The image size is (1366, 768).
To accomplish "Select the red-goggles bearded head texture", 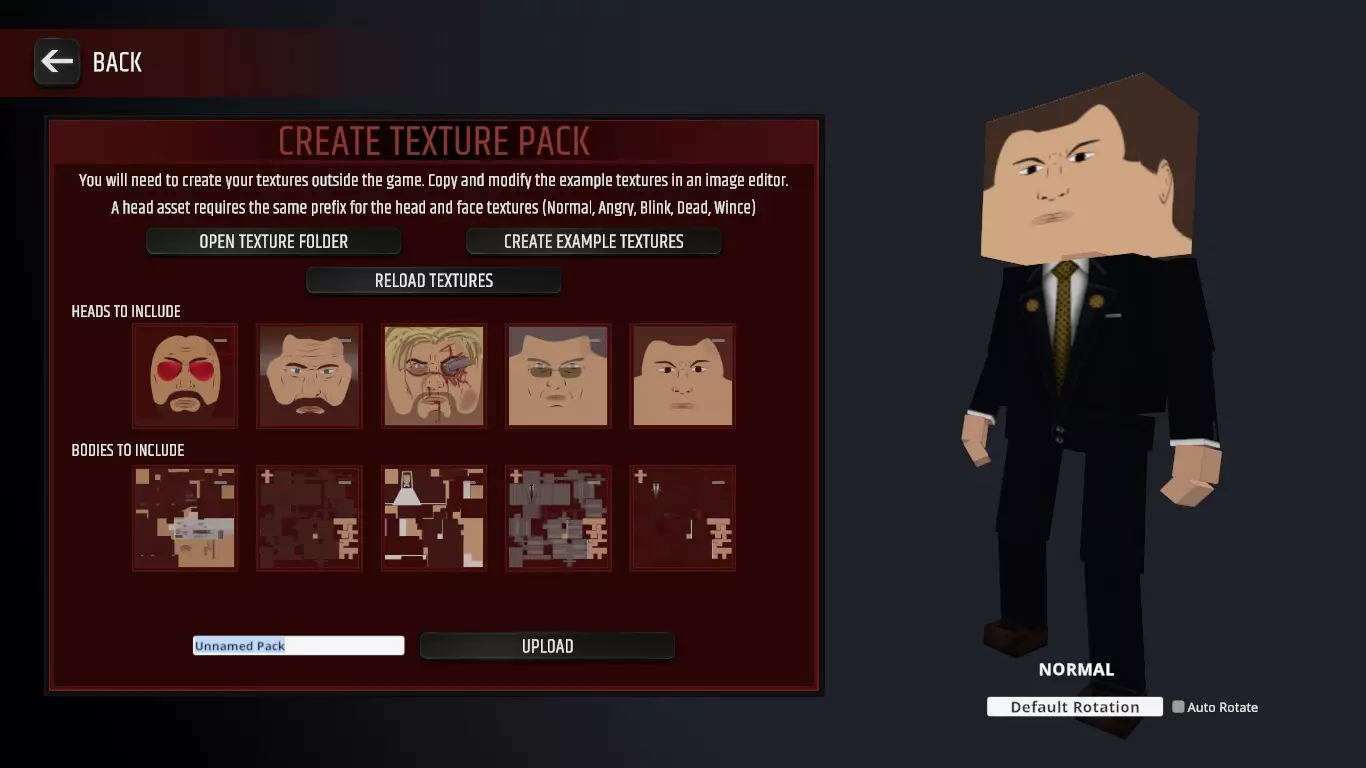I will coord(185,376).
